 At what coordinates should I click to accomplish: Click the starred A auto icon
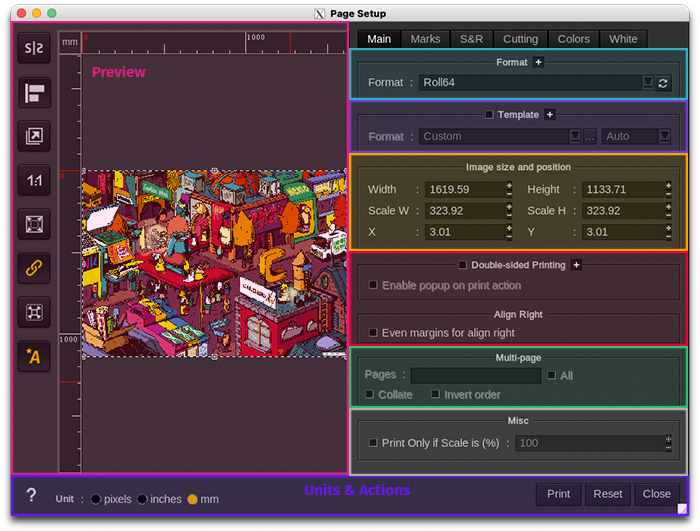tap(34, 356)
